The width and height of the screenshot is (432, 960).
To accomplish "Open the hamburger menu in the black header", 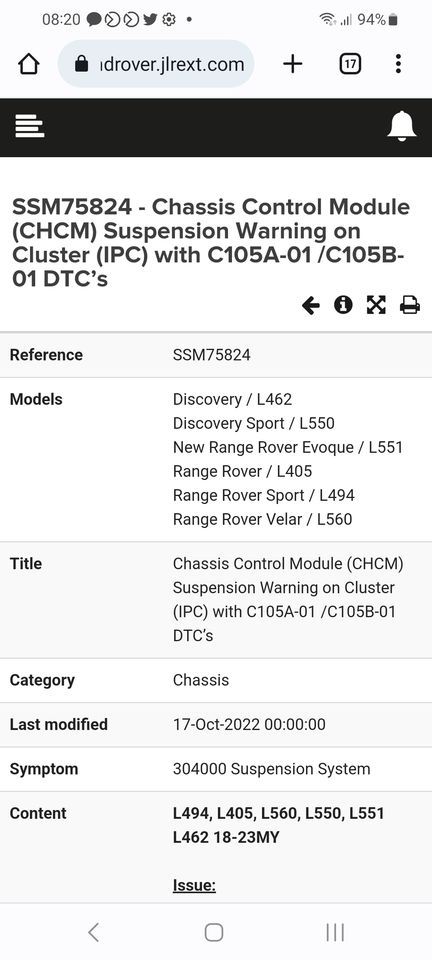I will pyautogui.click(x=29, y=126).
